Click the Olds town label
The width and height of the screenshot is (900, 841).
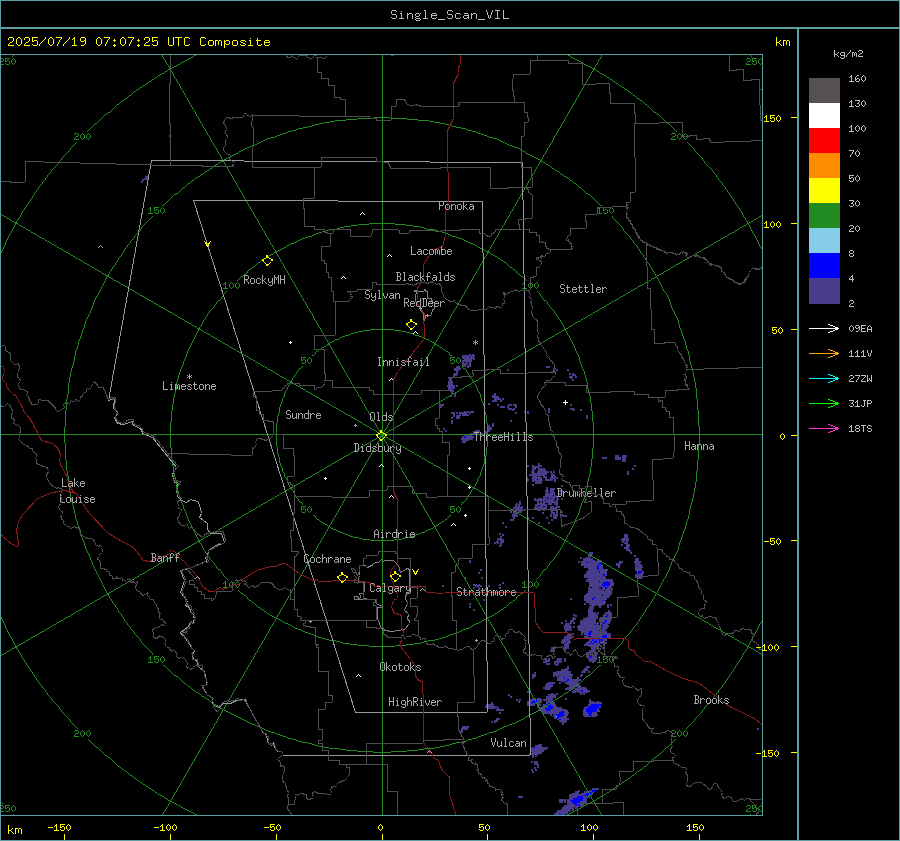pos(381,417)
